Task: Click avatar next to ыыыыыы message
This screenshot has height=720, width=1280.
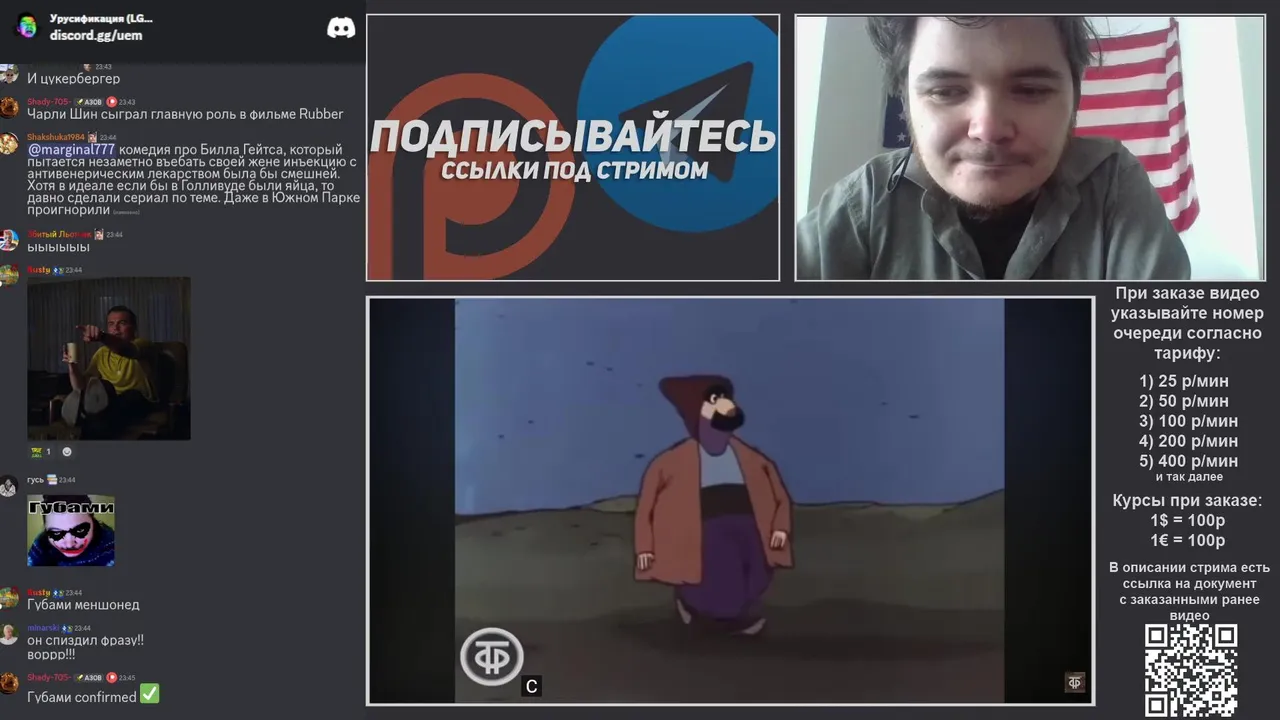Action: click(8, 240)
